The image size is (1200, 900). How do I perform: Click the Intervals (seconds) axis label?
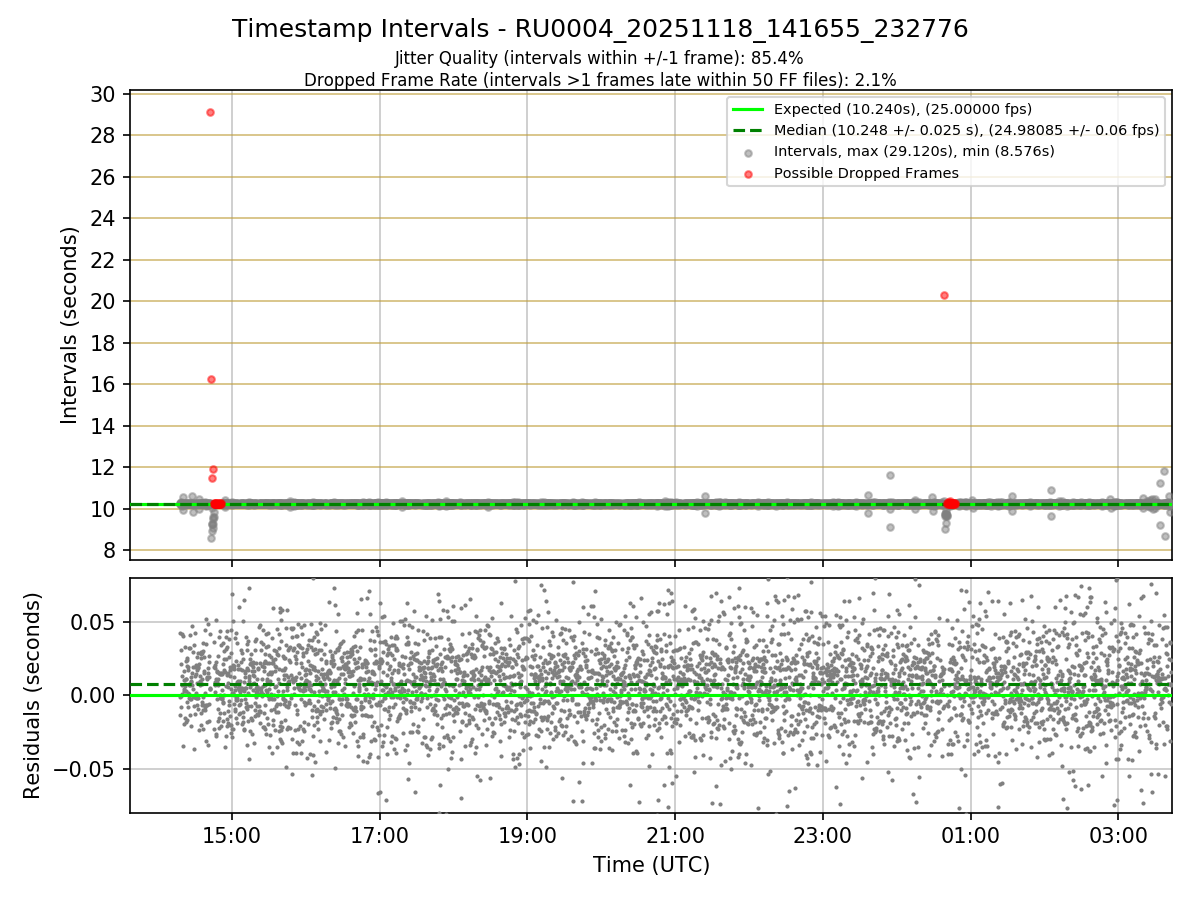69,325
